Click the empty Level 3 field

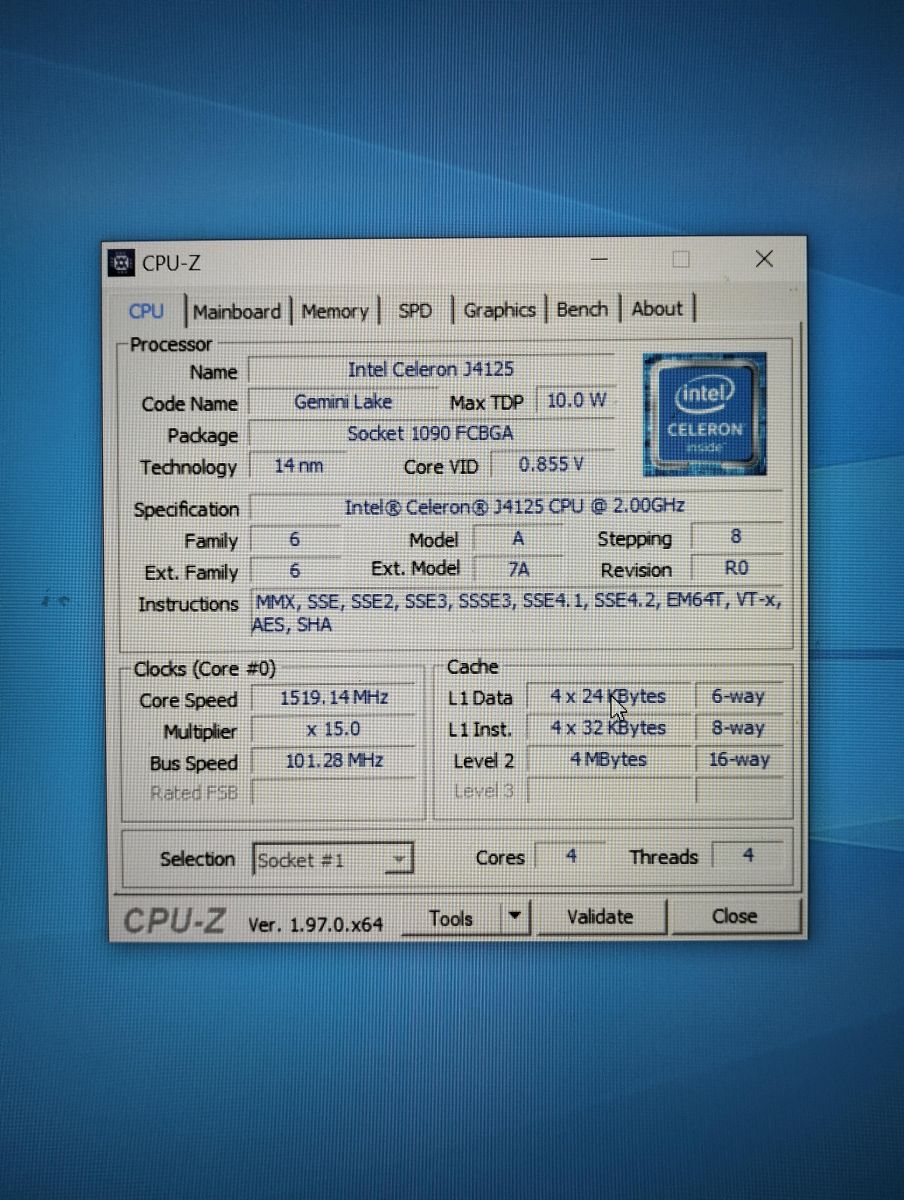608,791
